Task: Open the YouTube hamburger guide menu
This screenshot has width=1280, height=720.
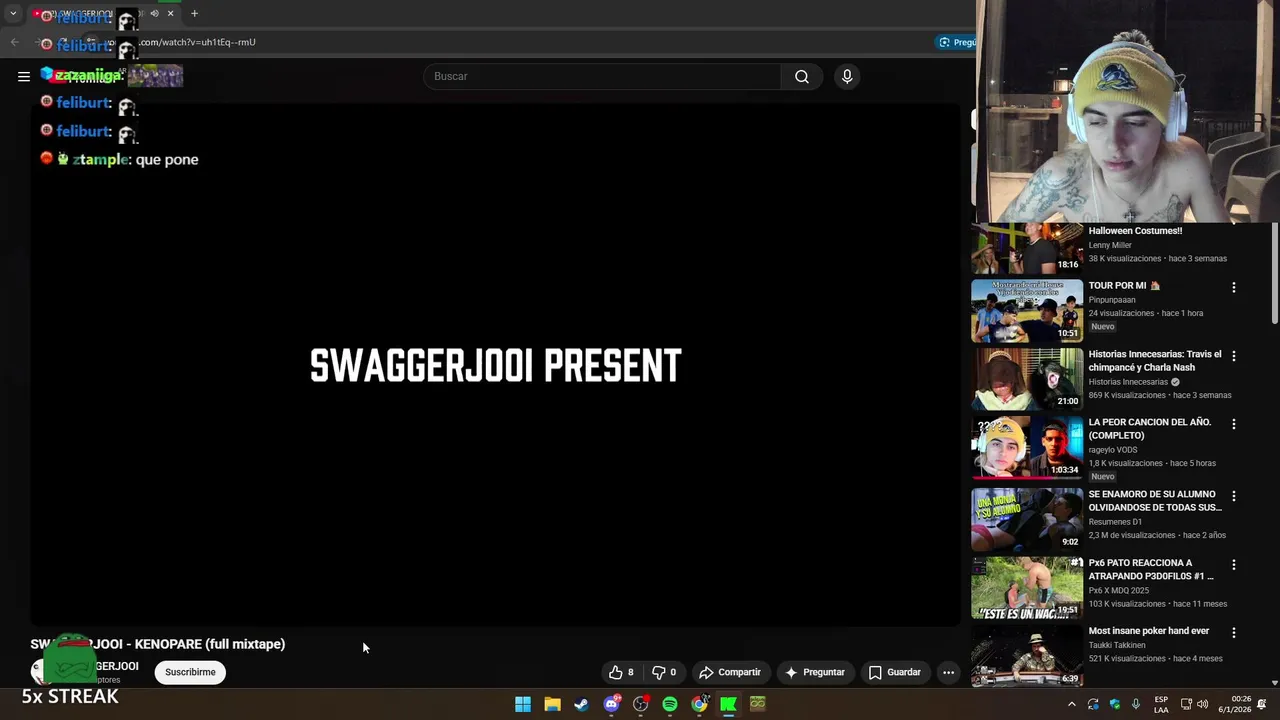Action: point(24,76)
